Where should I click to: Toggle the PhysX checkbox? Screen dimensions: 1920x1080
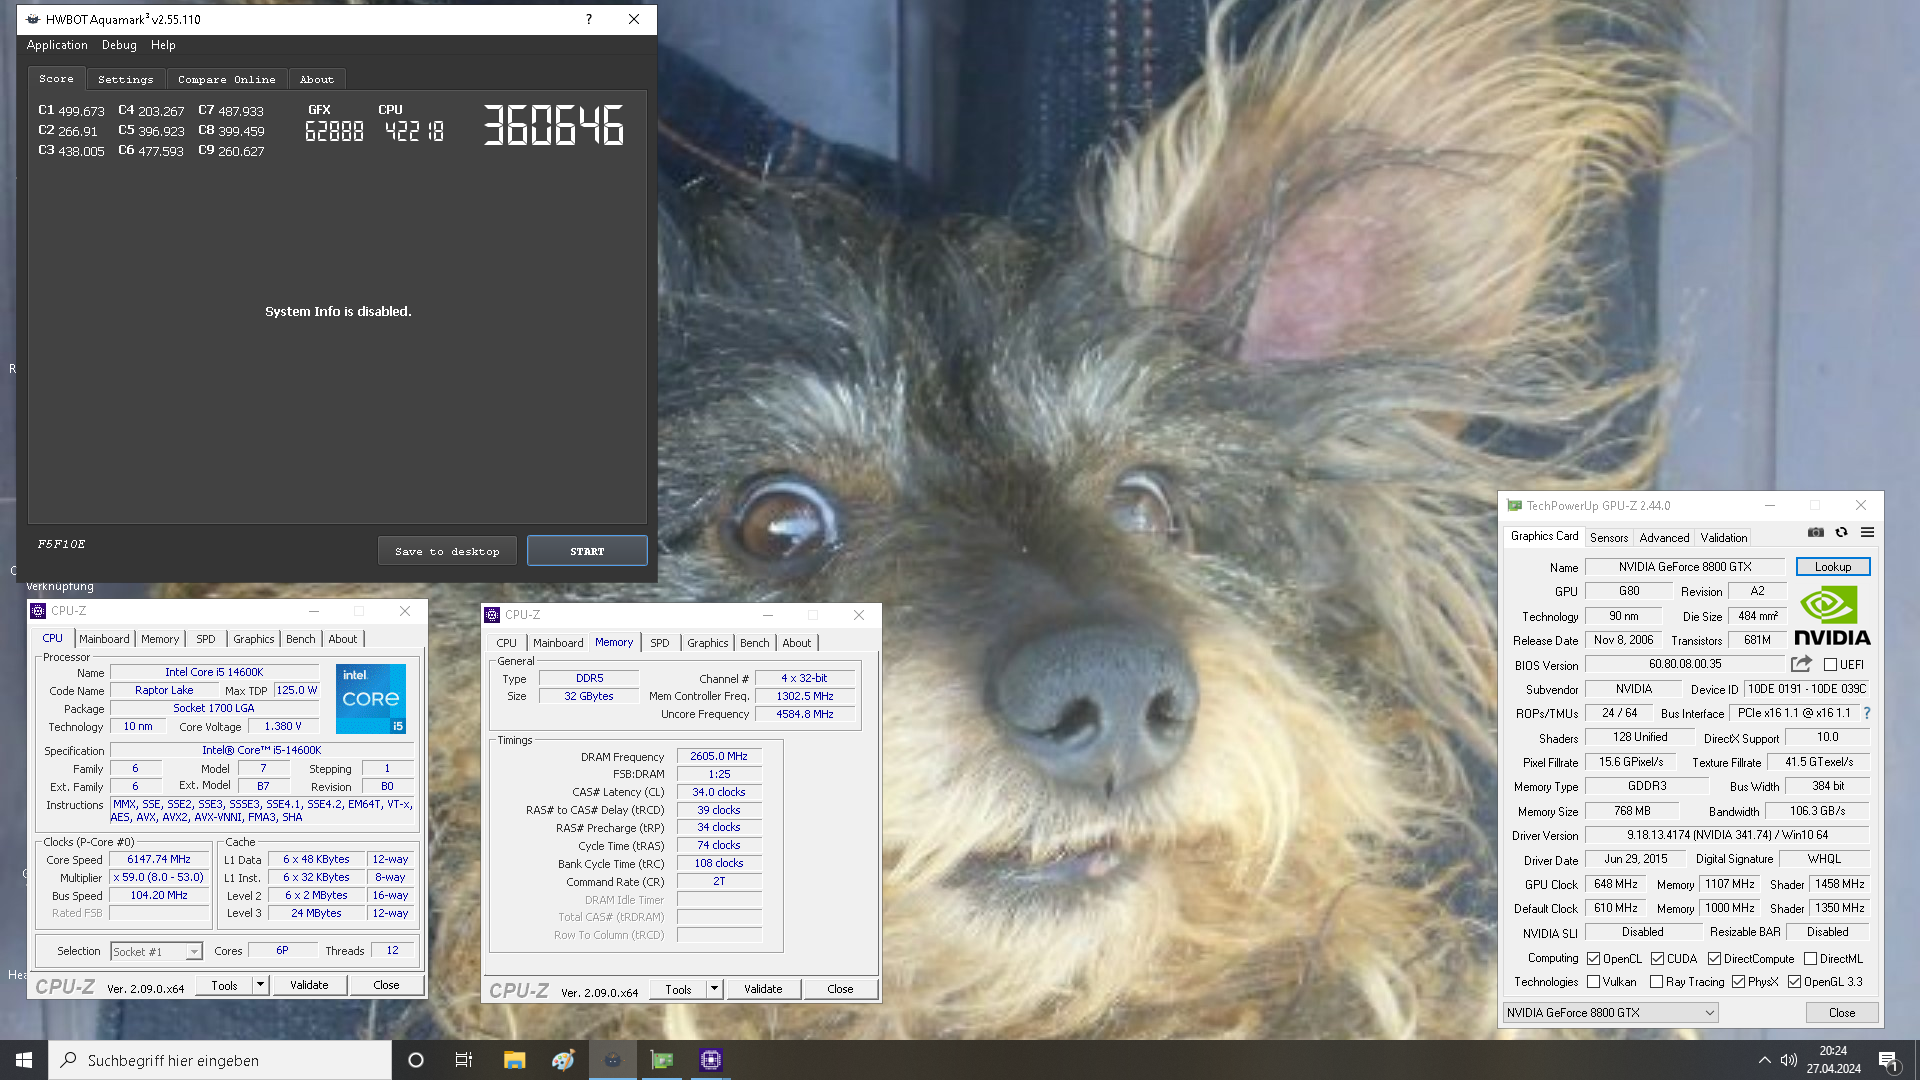pyautogui.click(x=1738, y=982)
